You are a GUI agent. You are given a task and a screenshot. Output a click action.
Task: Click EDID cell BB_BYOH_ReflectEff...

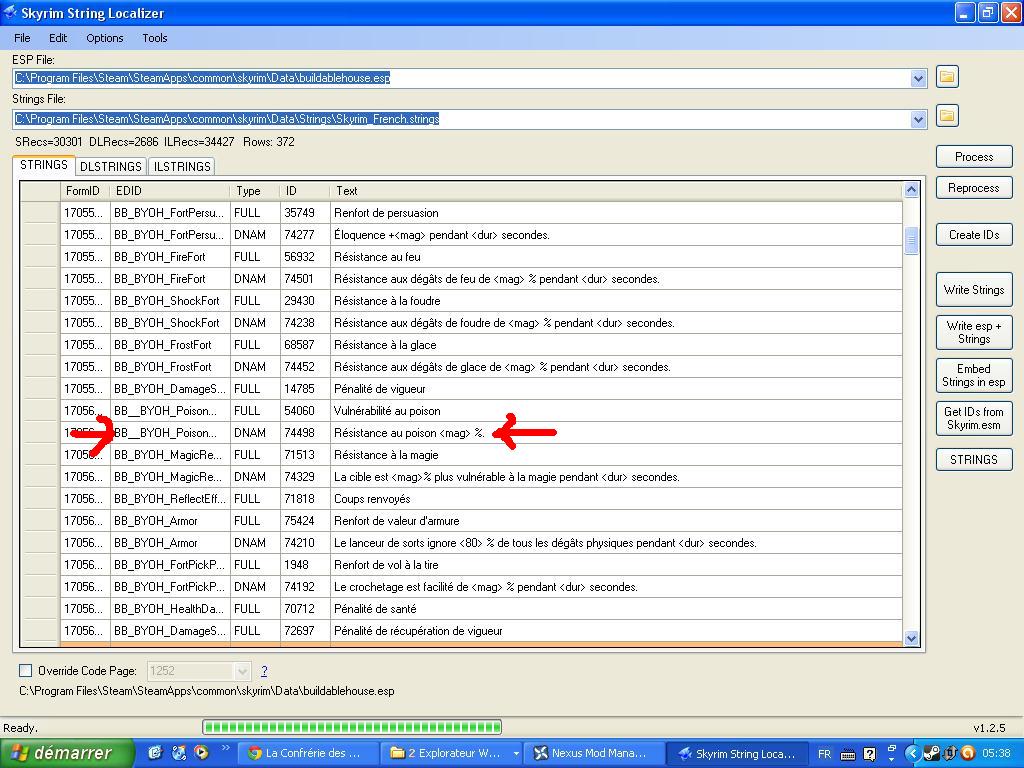pos(170,499)
